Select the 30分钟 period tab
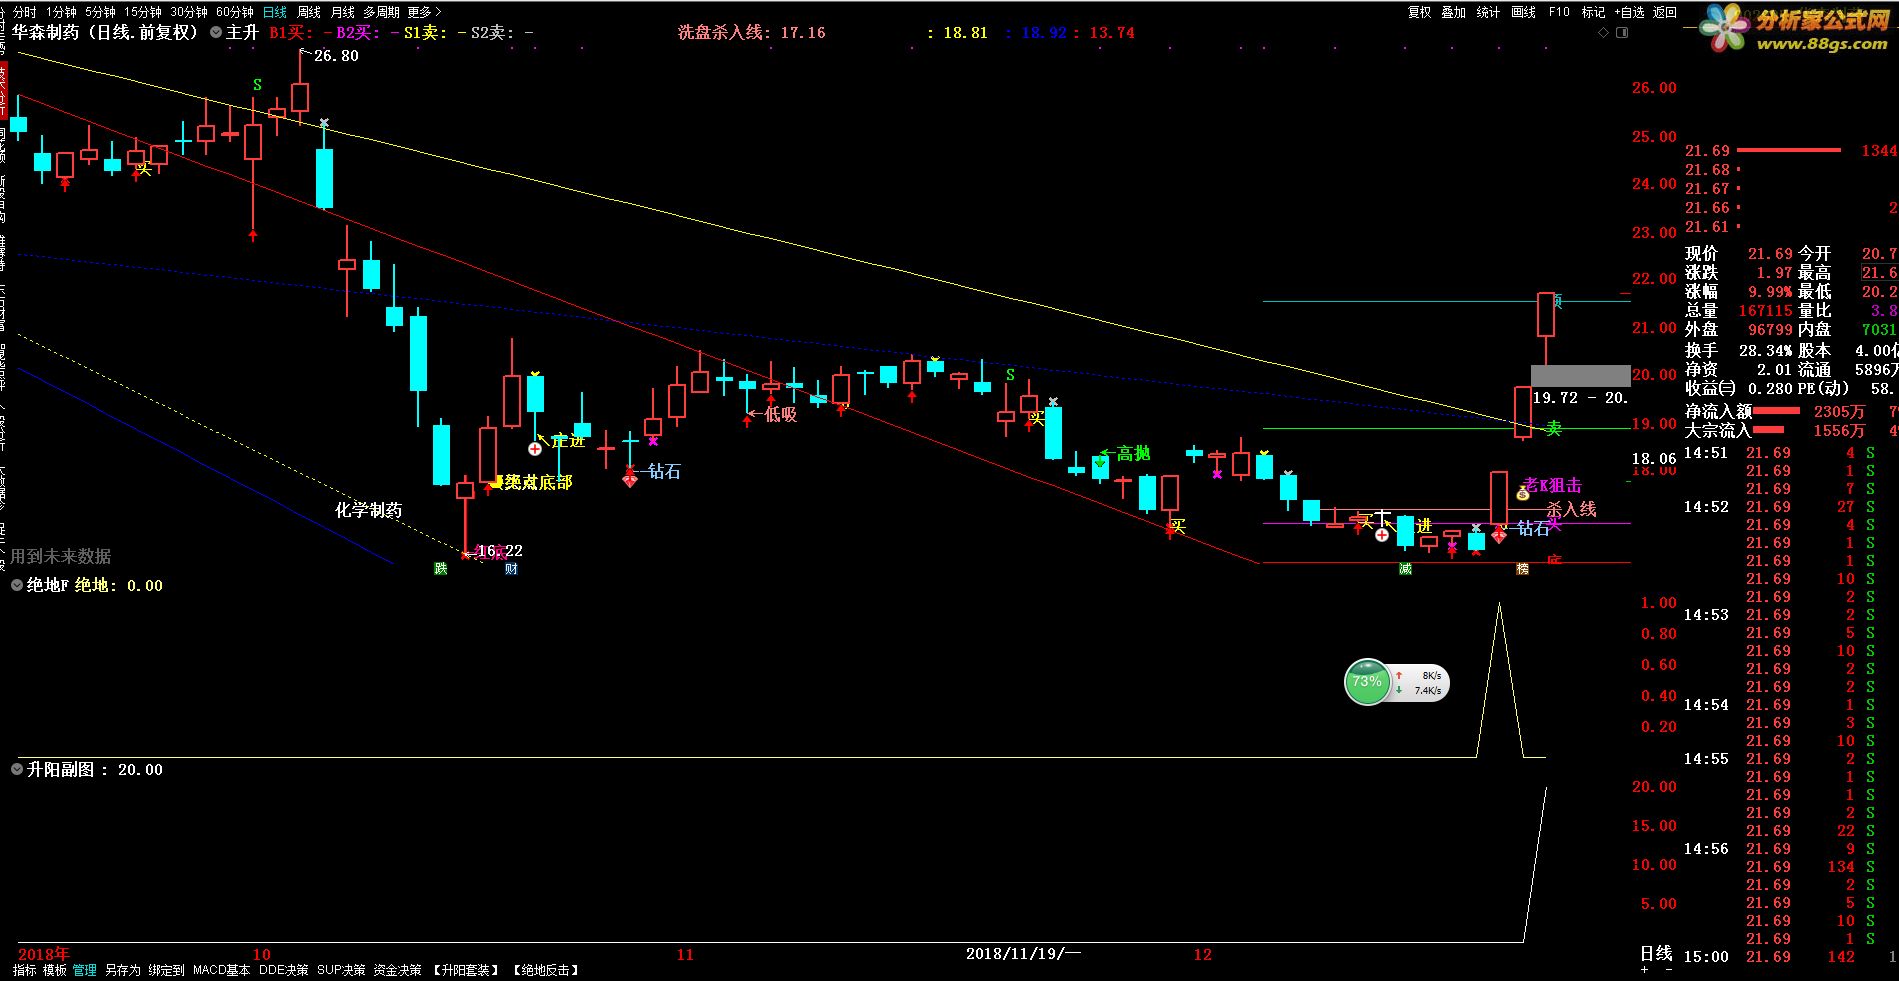This screenshot has height=981, width=1899. [189, 12]
